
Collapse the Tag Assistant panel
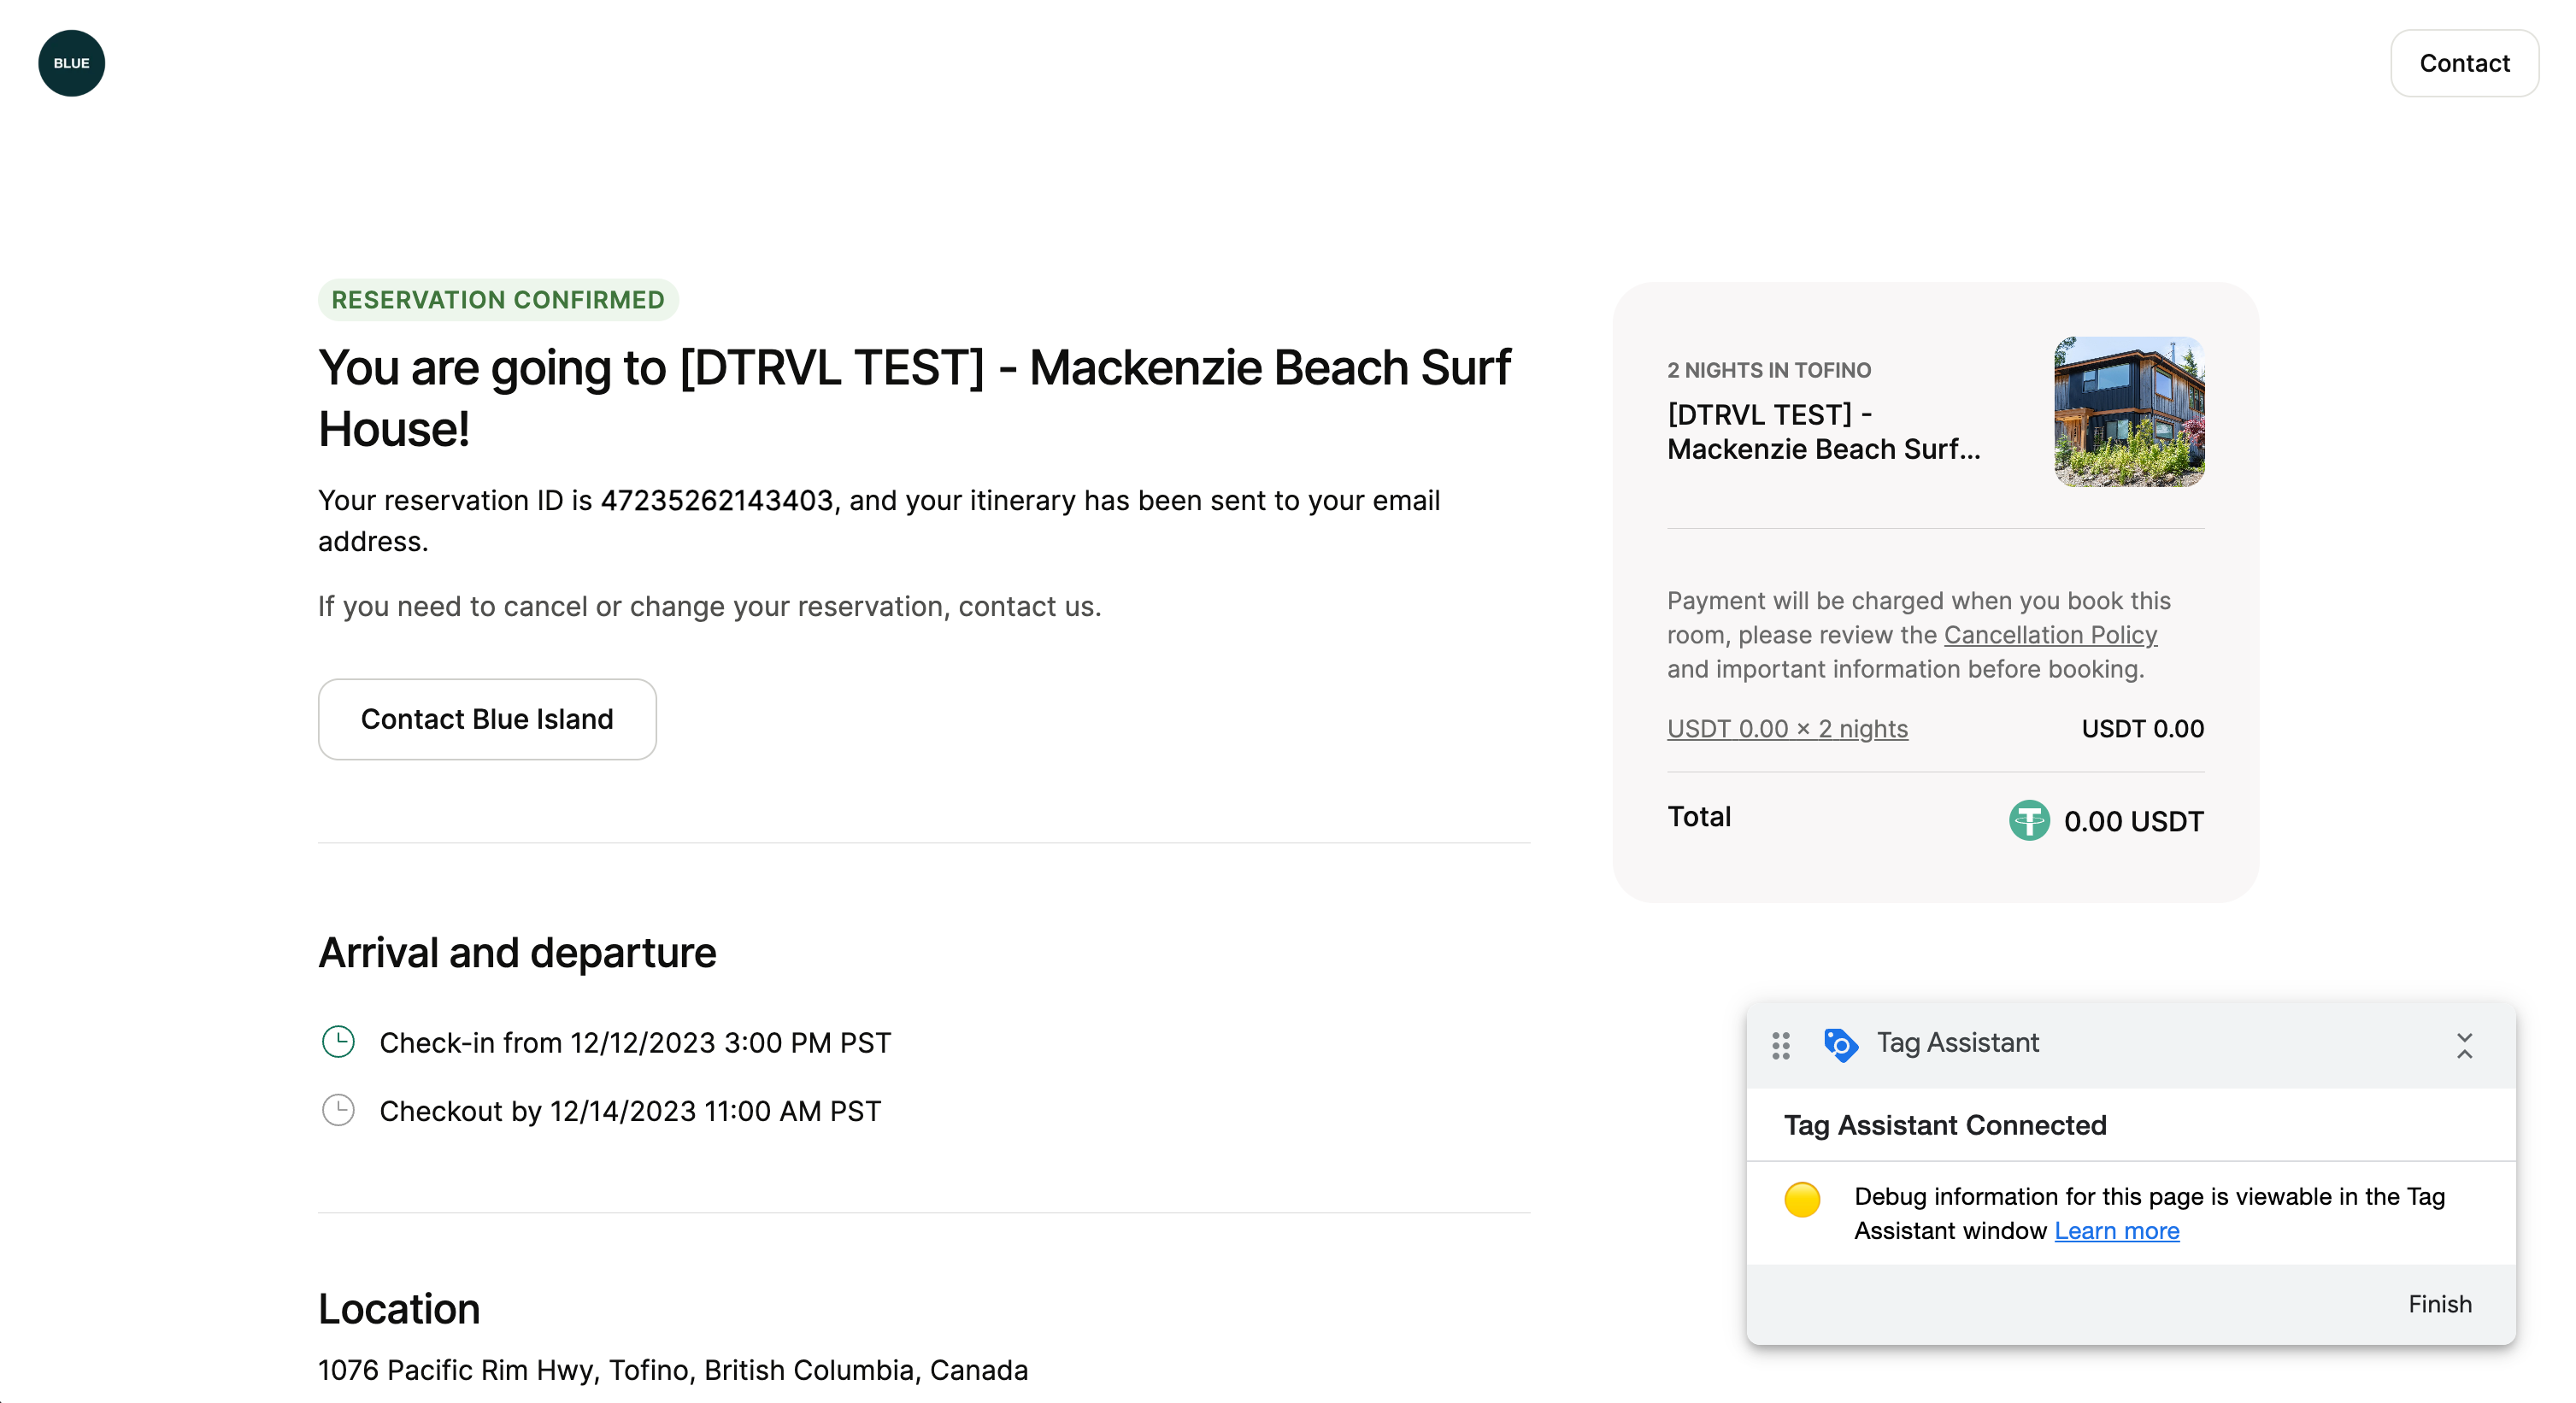2464,1045
